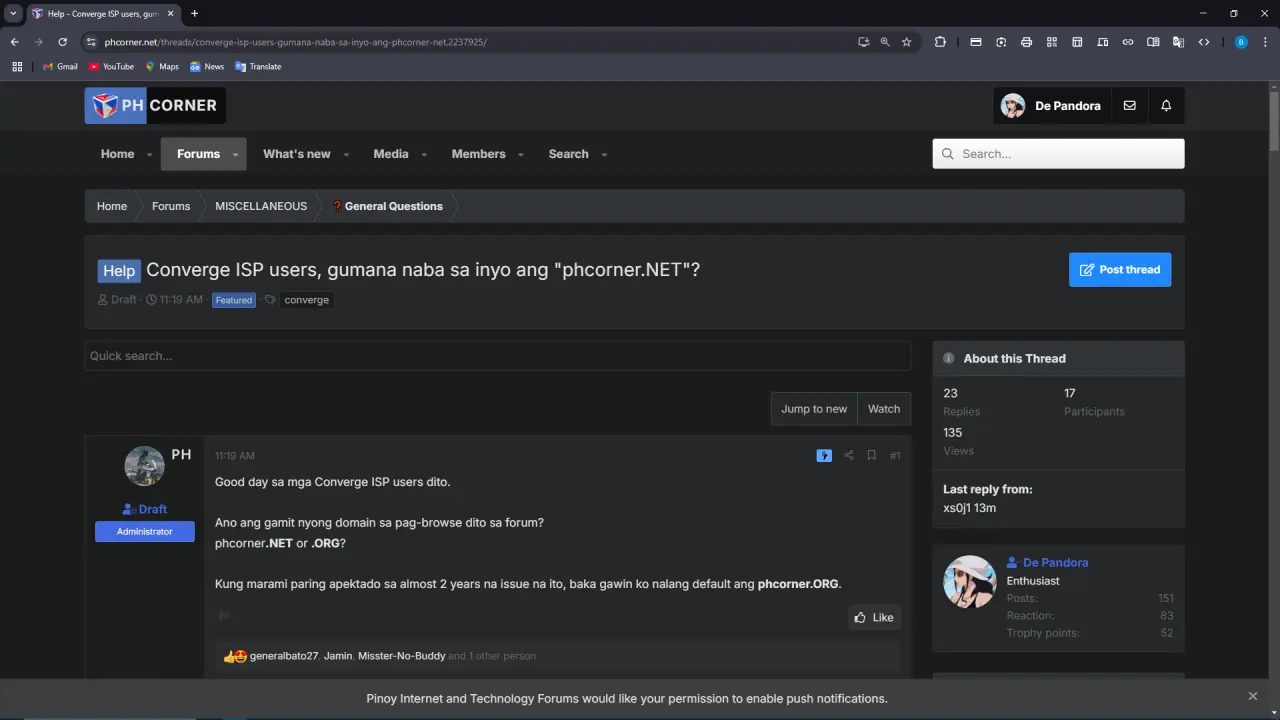
Task: Go to MISCELLANEOUS breadcrumb
Action: [261, 206]
